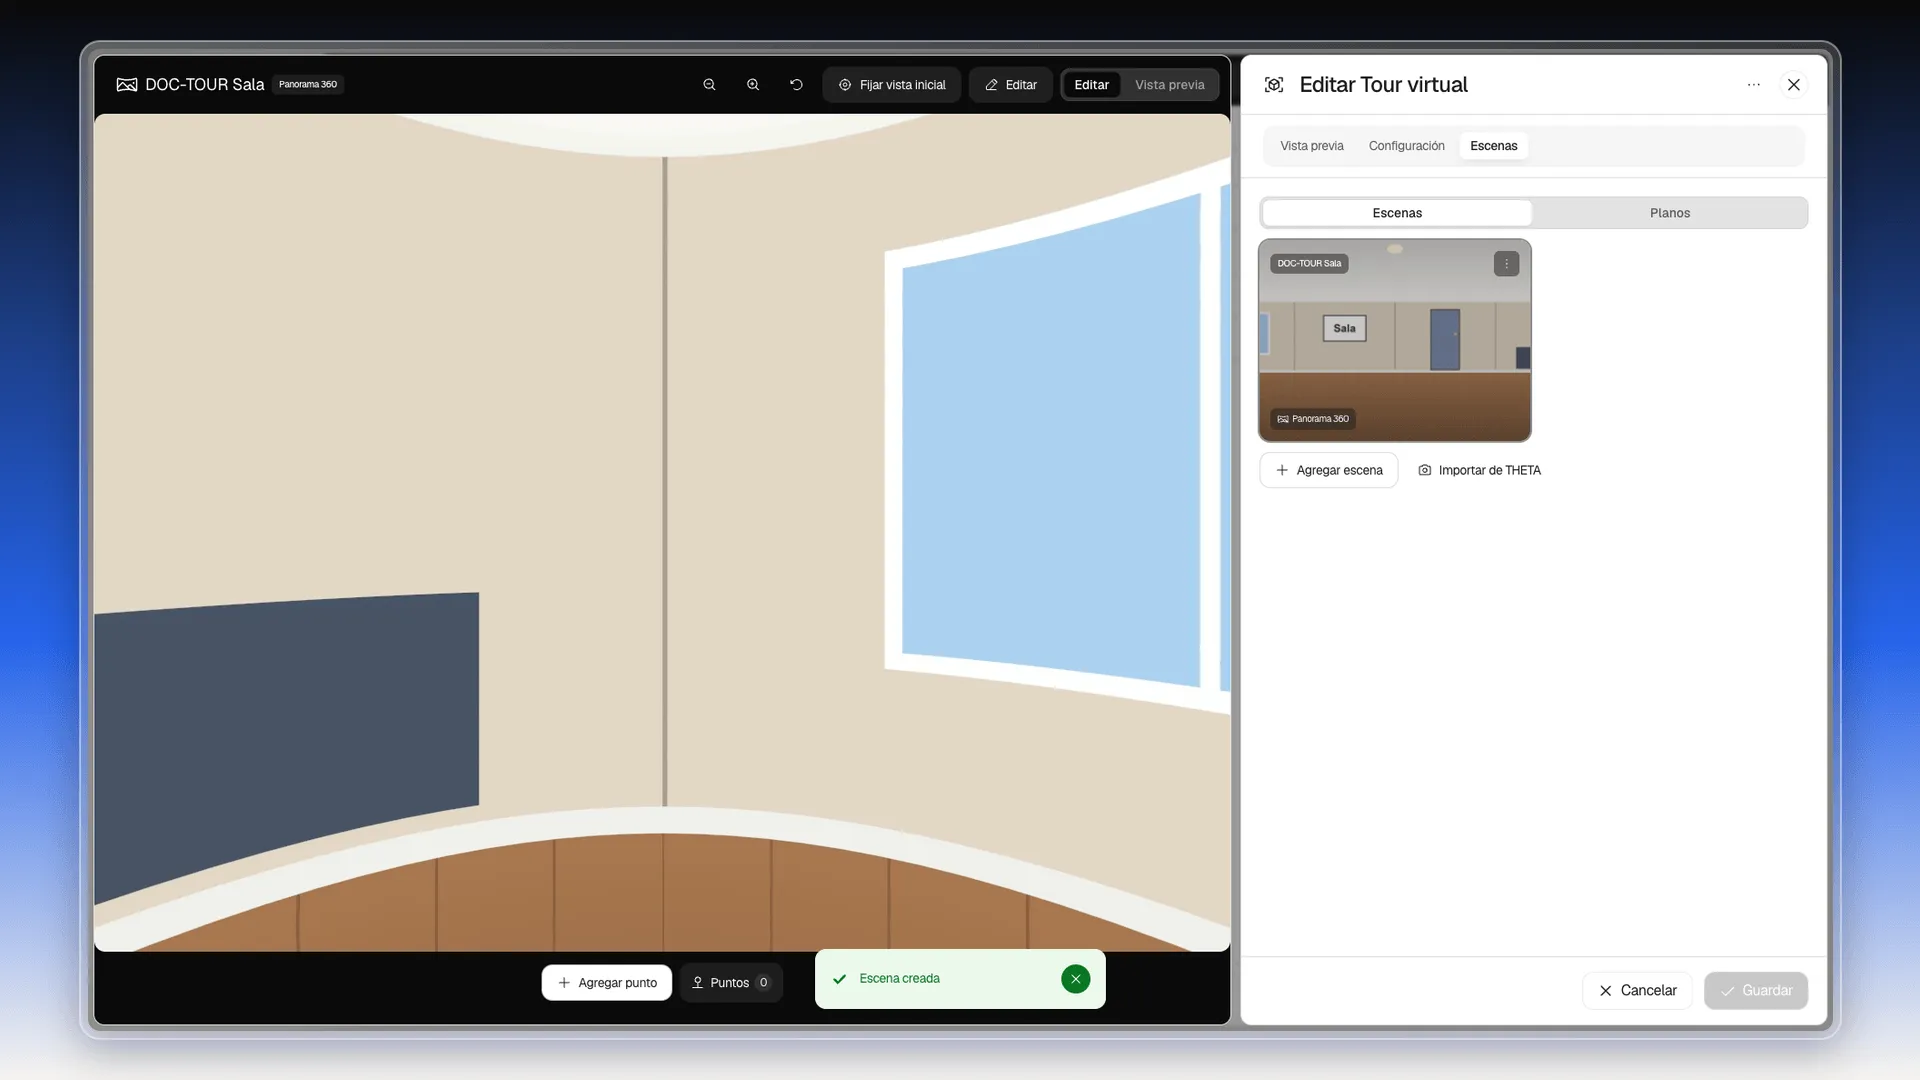Click Guardar button
The height and width of the screenshot is (1080, 1920).
click(1756, 991)
